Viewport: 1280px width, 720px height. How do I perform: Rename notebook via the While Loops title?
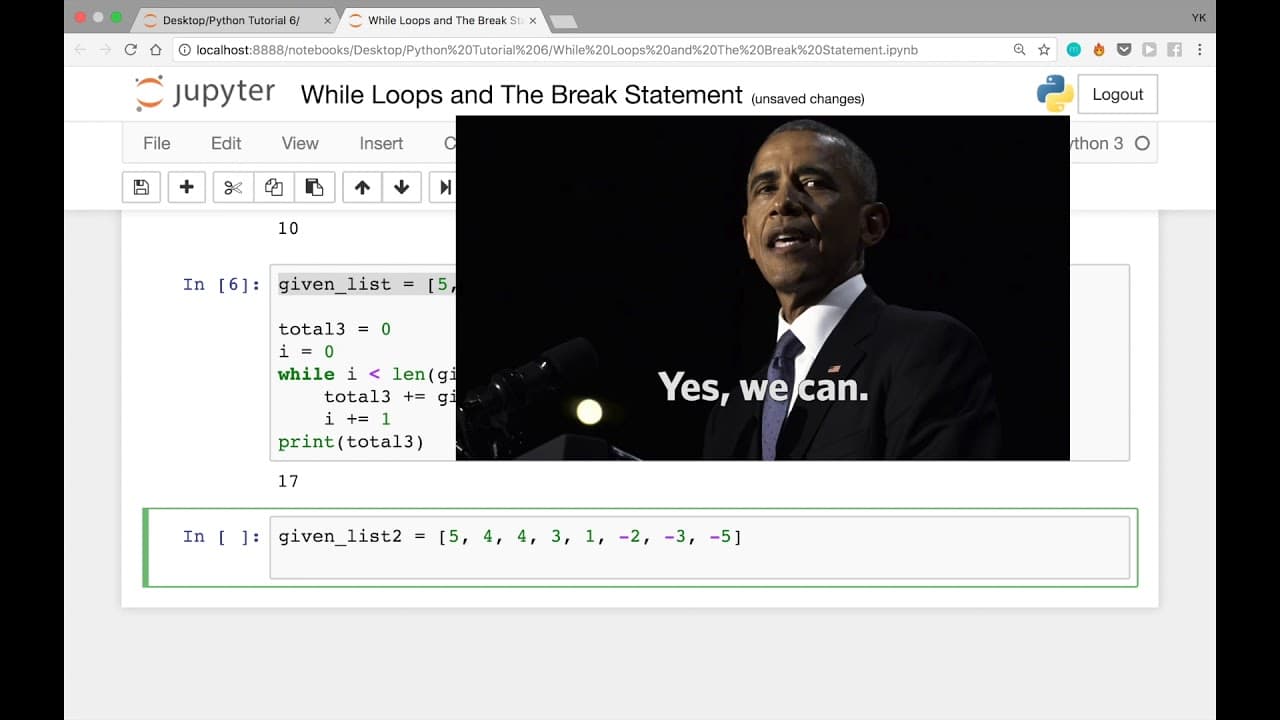coord(522,95)
